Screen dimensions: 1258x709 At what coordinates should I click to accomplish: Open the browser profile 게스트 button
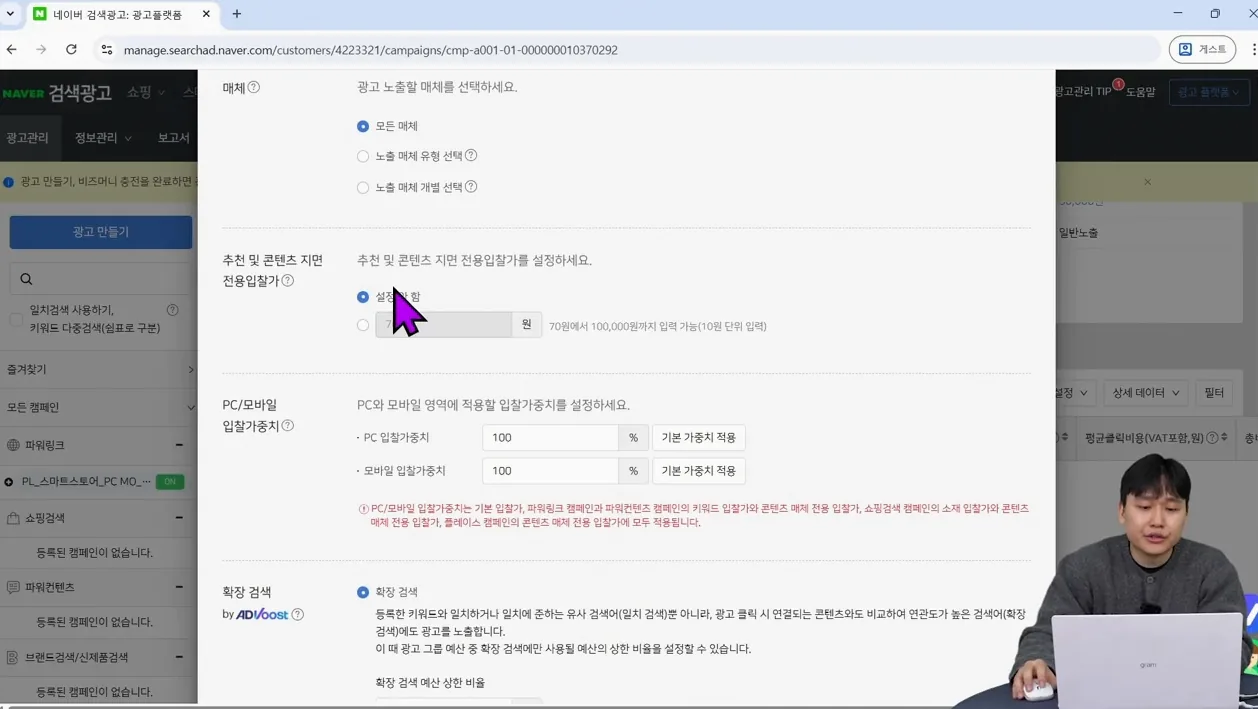pos(1202,49)
